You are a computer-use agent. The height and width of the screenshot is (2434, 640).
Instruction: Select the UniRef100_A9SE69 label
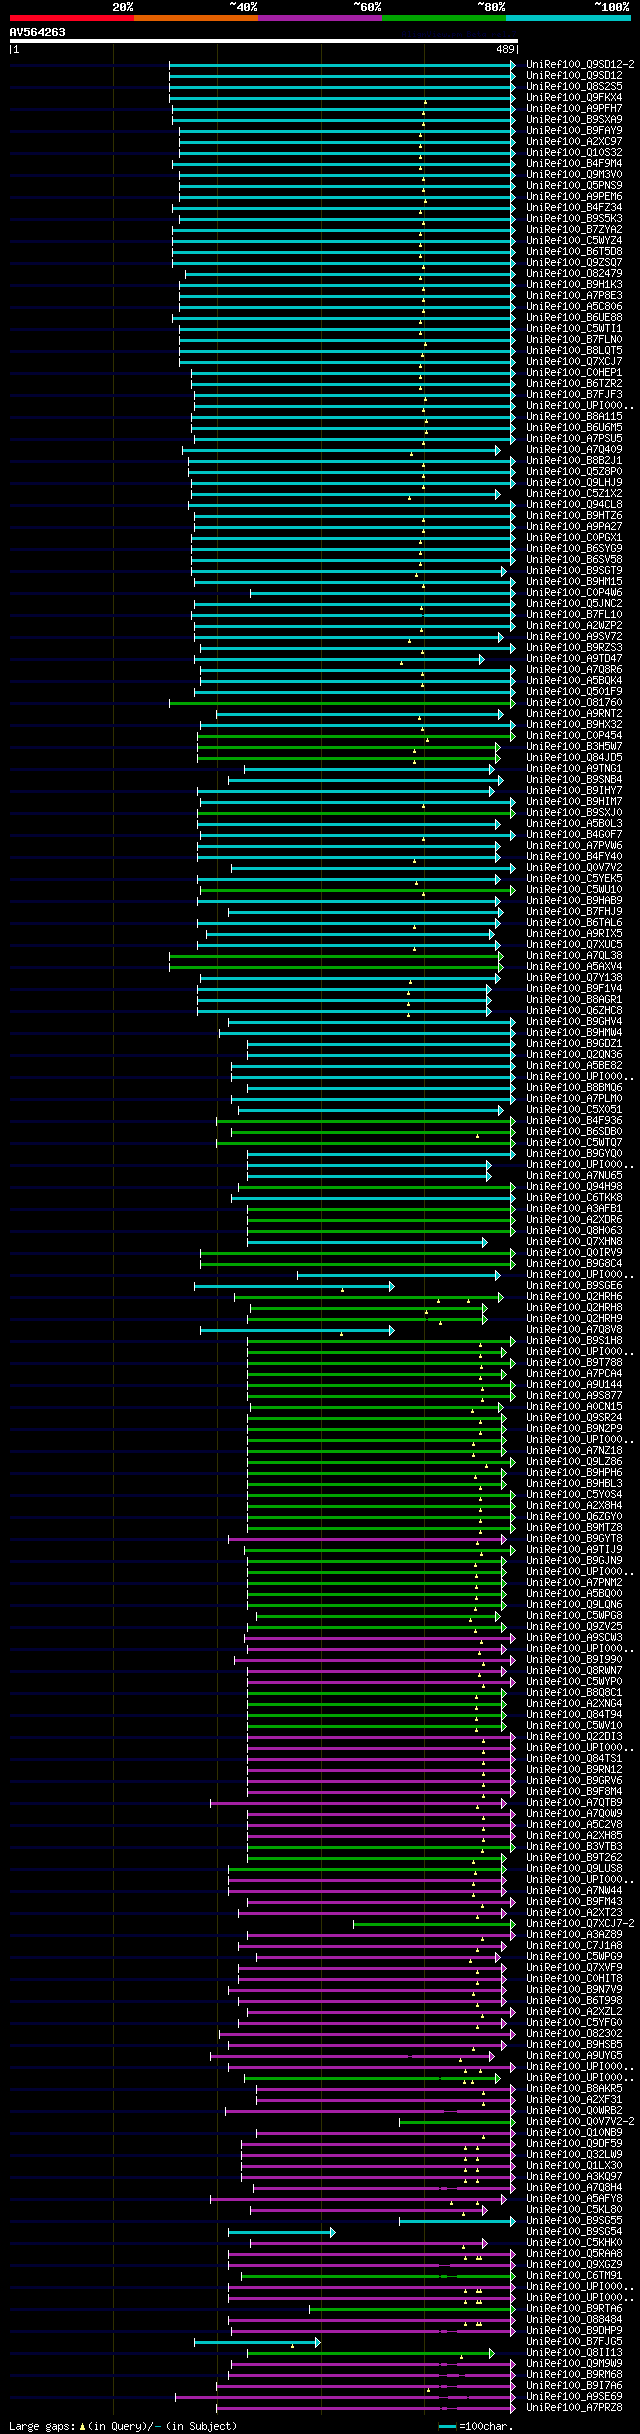[x=574, y=2396]
